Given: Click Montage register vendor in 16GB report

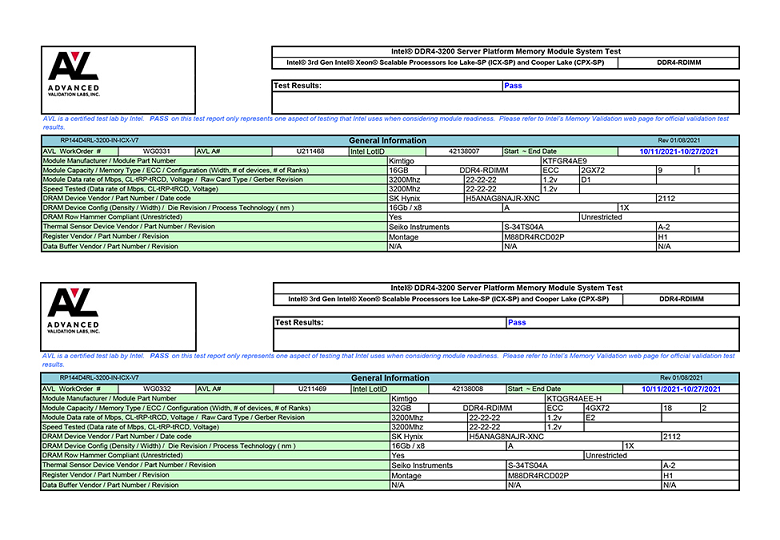Looking at the screenshot, I should 403,237.
